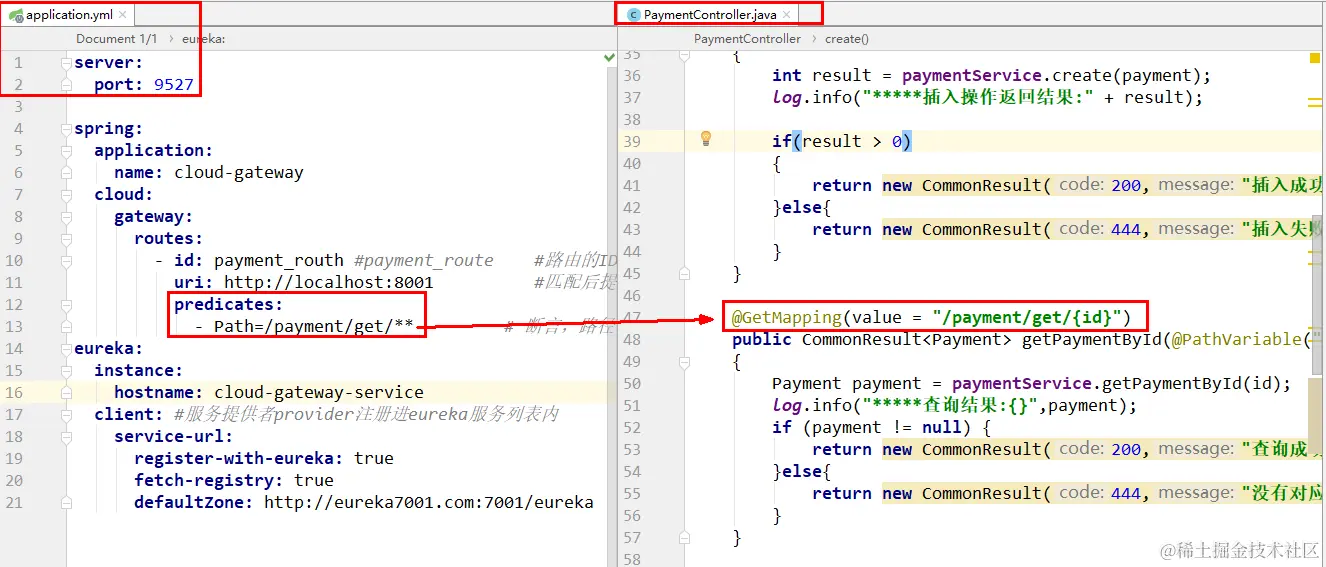Click the 'code: 200' hint on line 41
The image size is (1326, 567).
pyautogui.click(x=1100, y=185)
